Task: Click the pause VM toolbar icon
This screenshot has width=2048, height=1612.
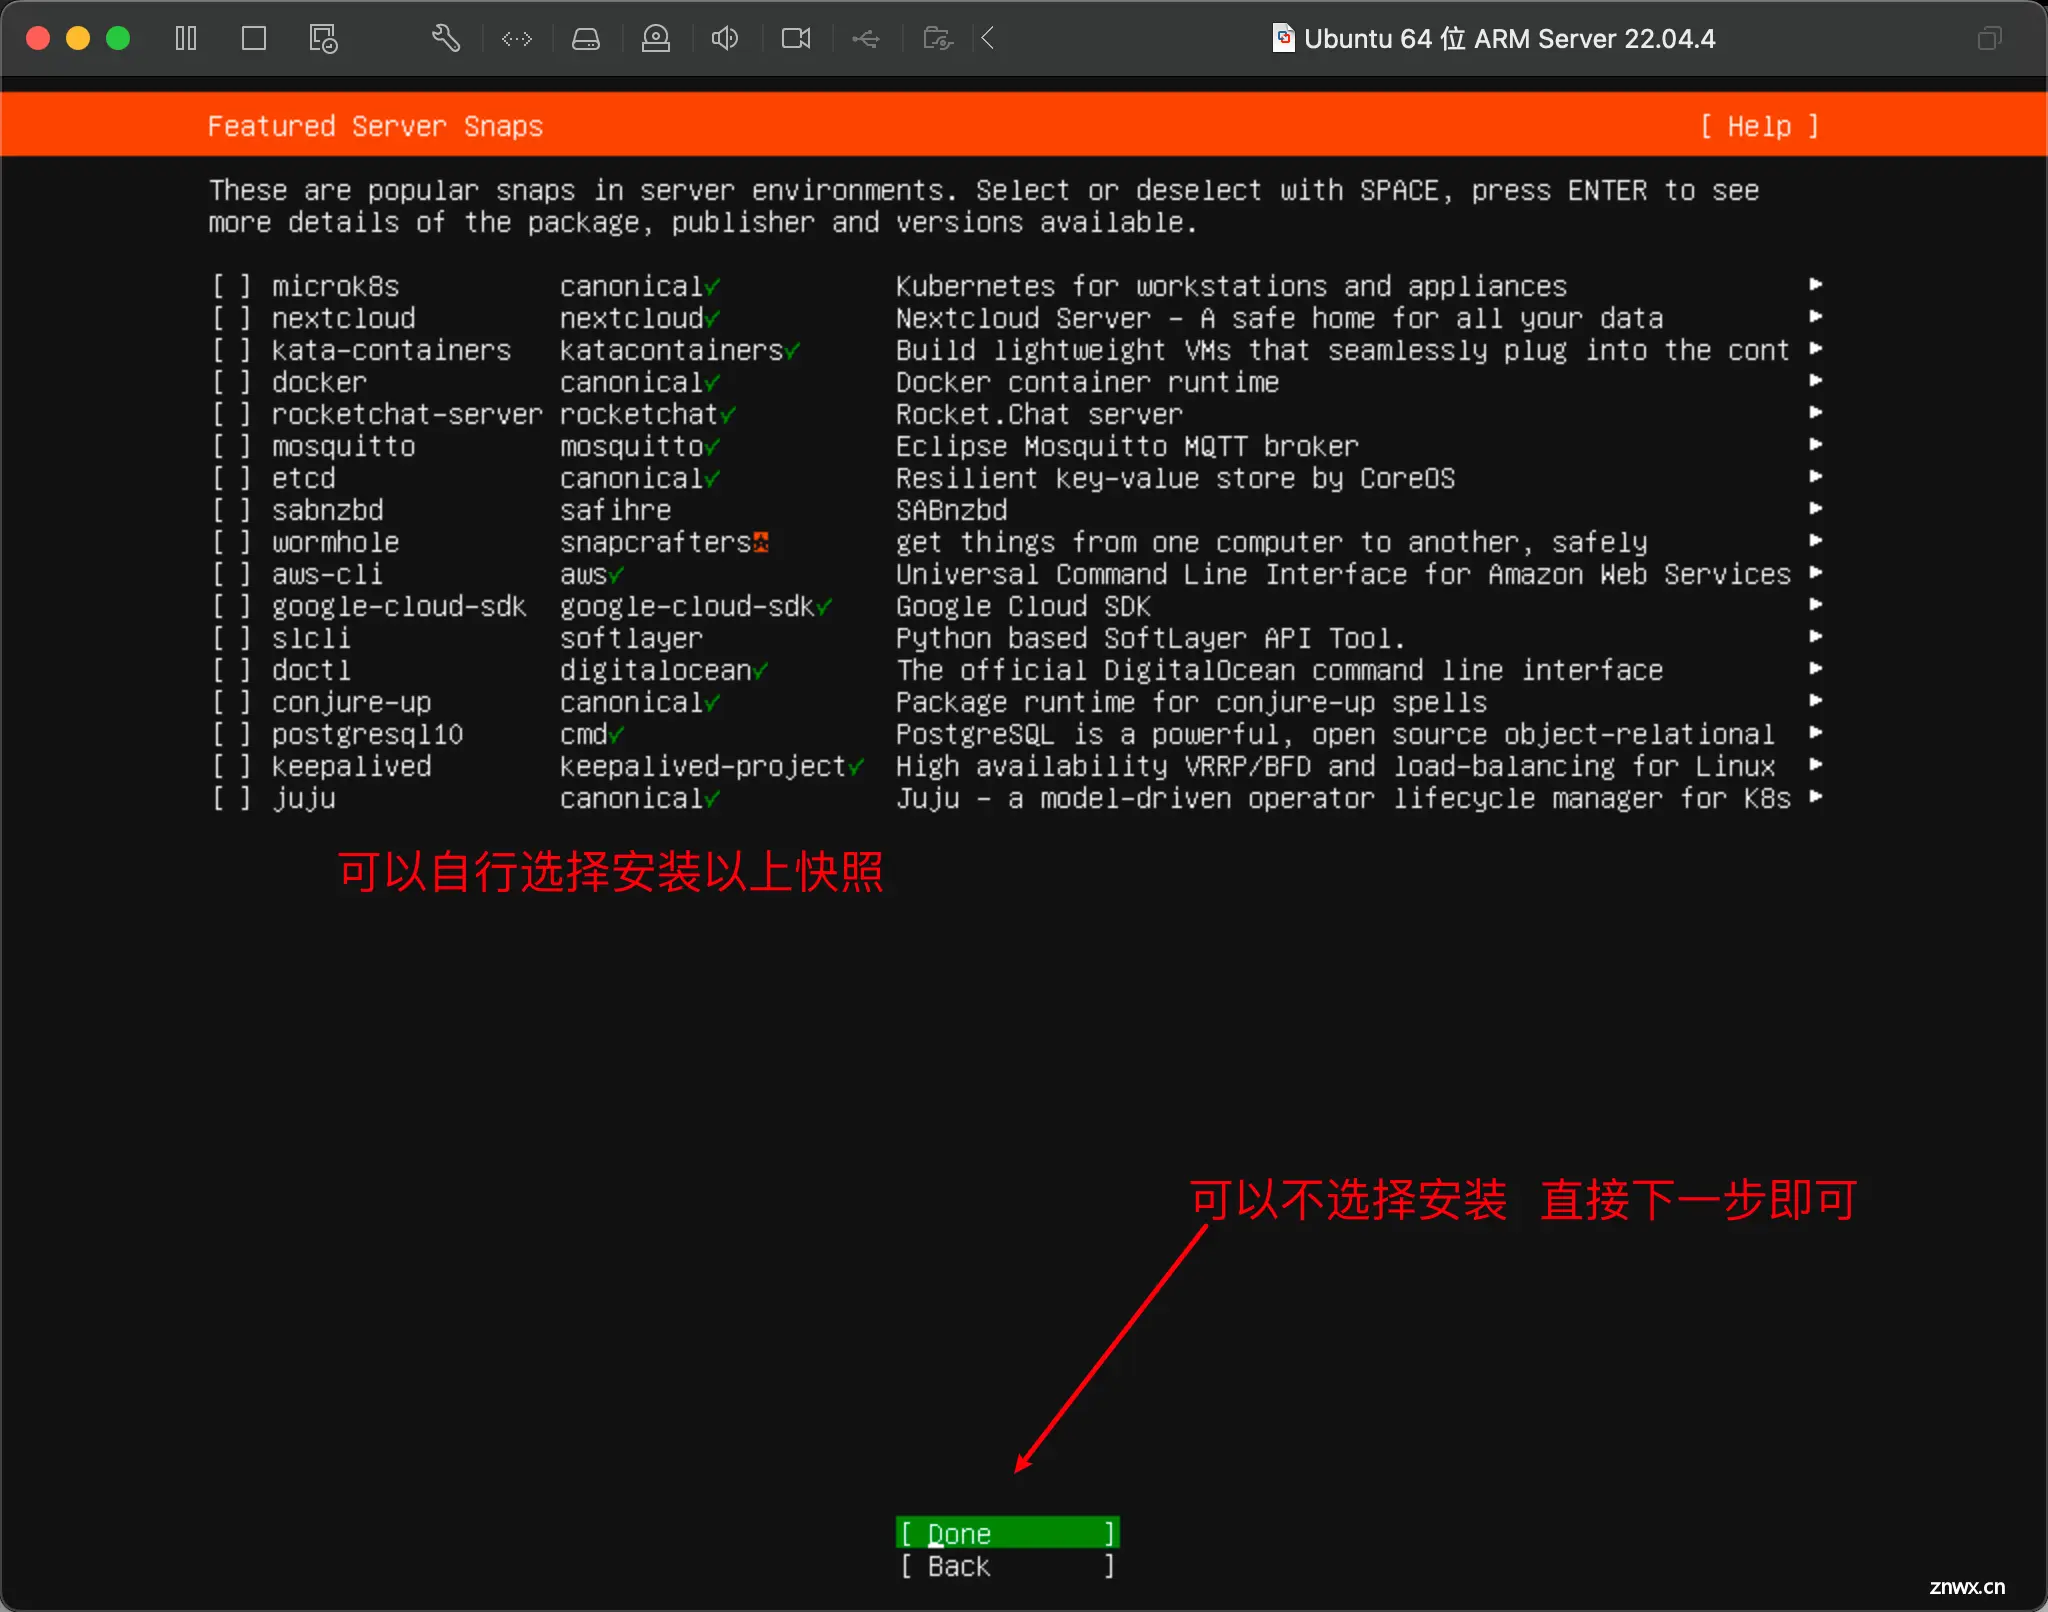Action: (x=186, y=39)
